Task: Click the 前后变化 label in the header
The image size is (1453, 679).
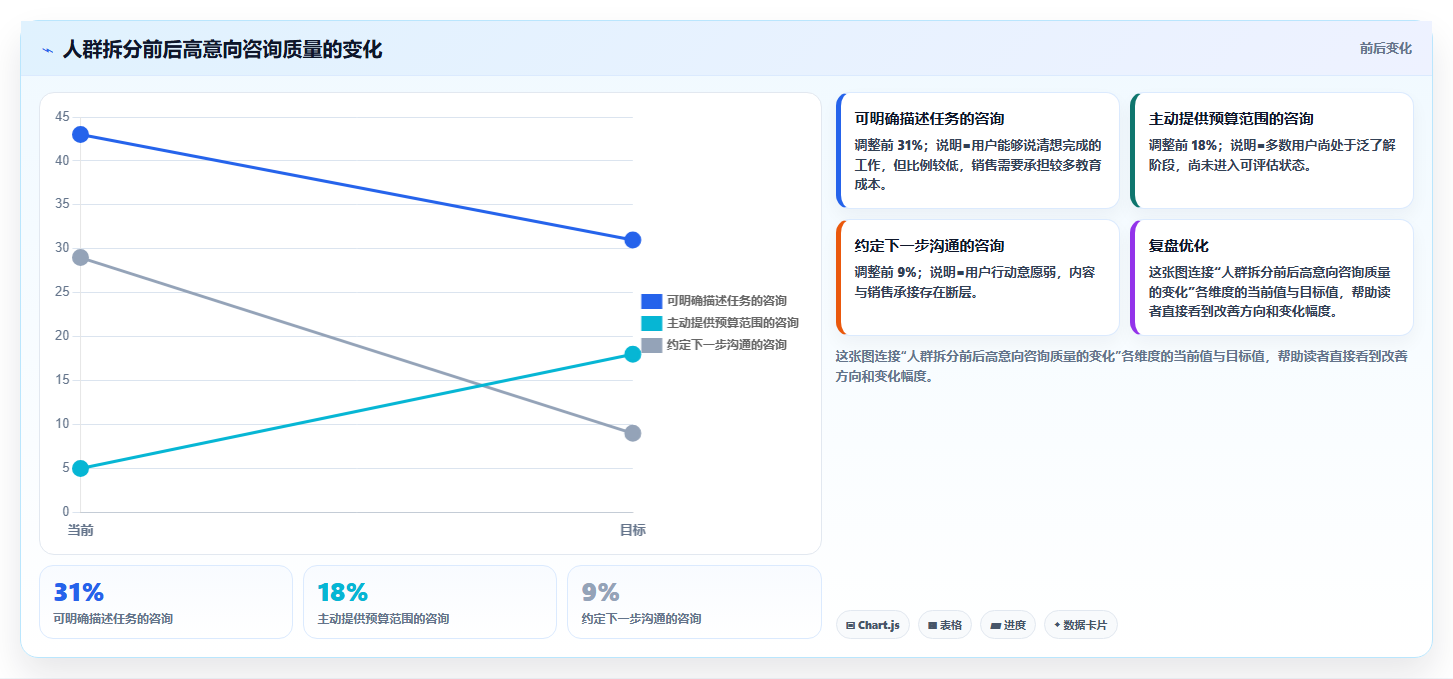Action: point(1385,48)
